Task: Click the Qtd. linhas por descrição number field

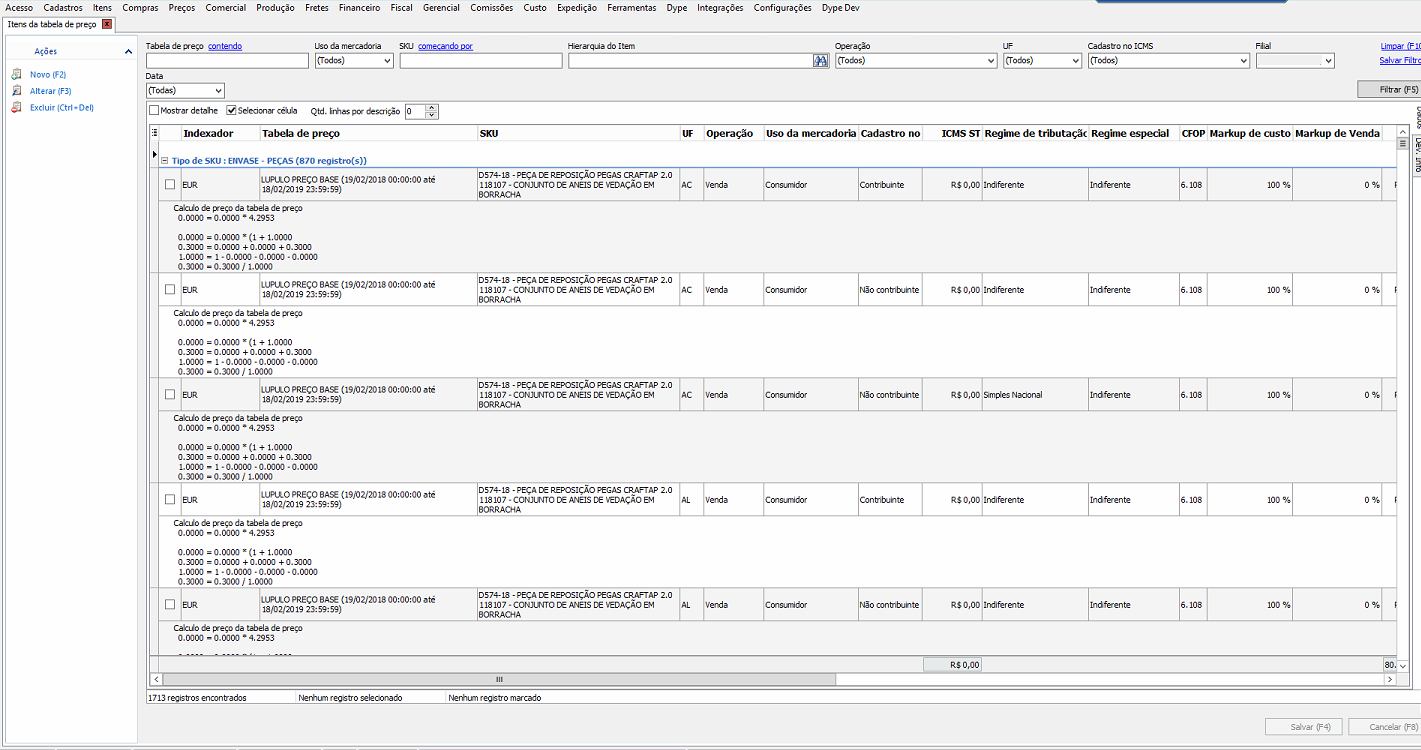Action: (x=415, y=111)
